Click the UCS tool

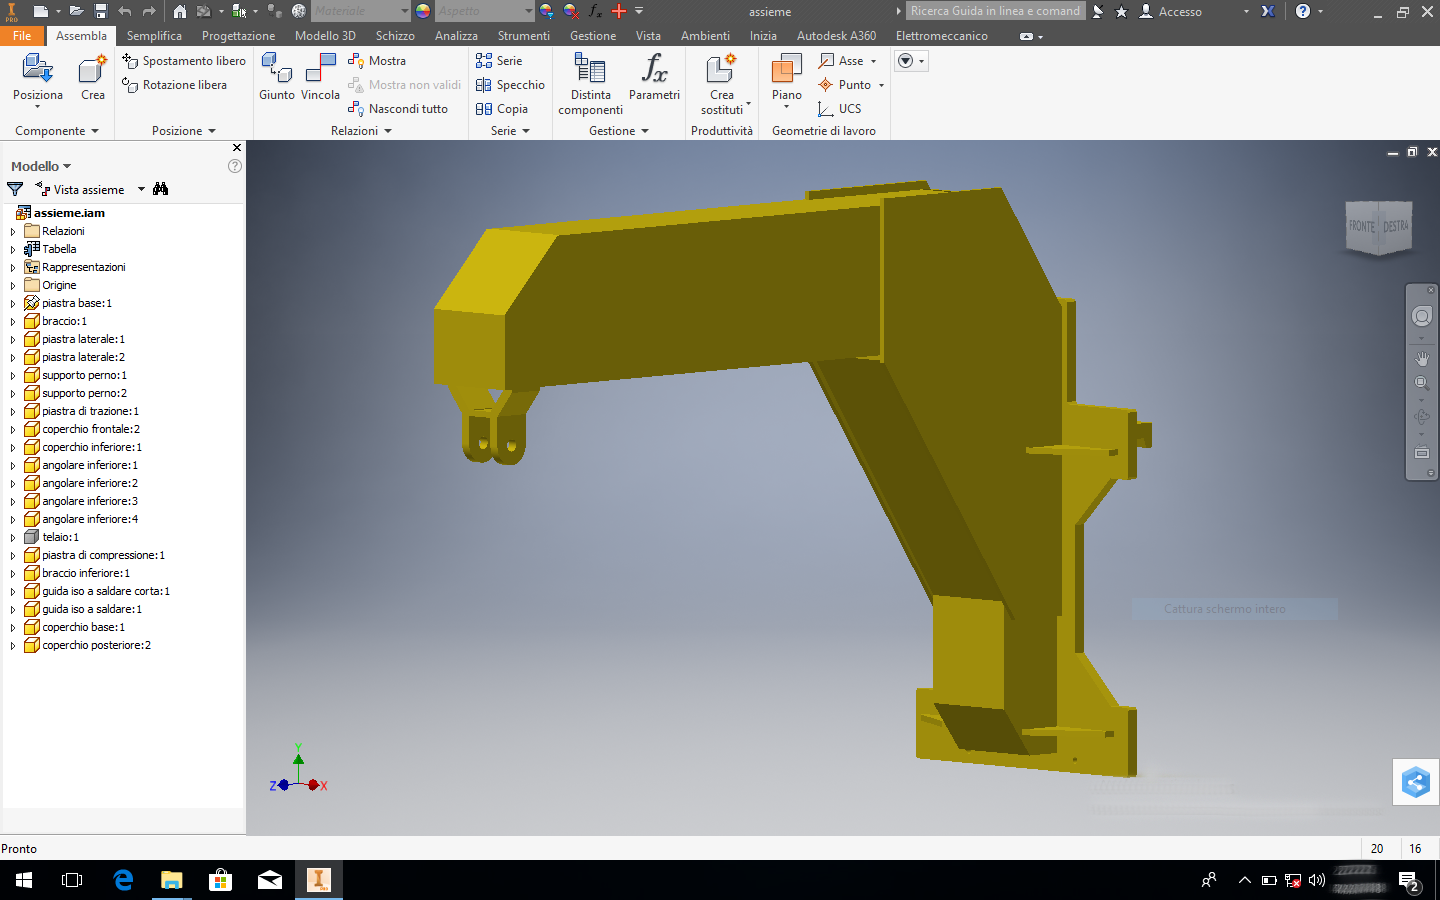coord(839,109)
